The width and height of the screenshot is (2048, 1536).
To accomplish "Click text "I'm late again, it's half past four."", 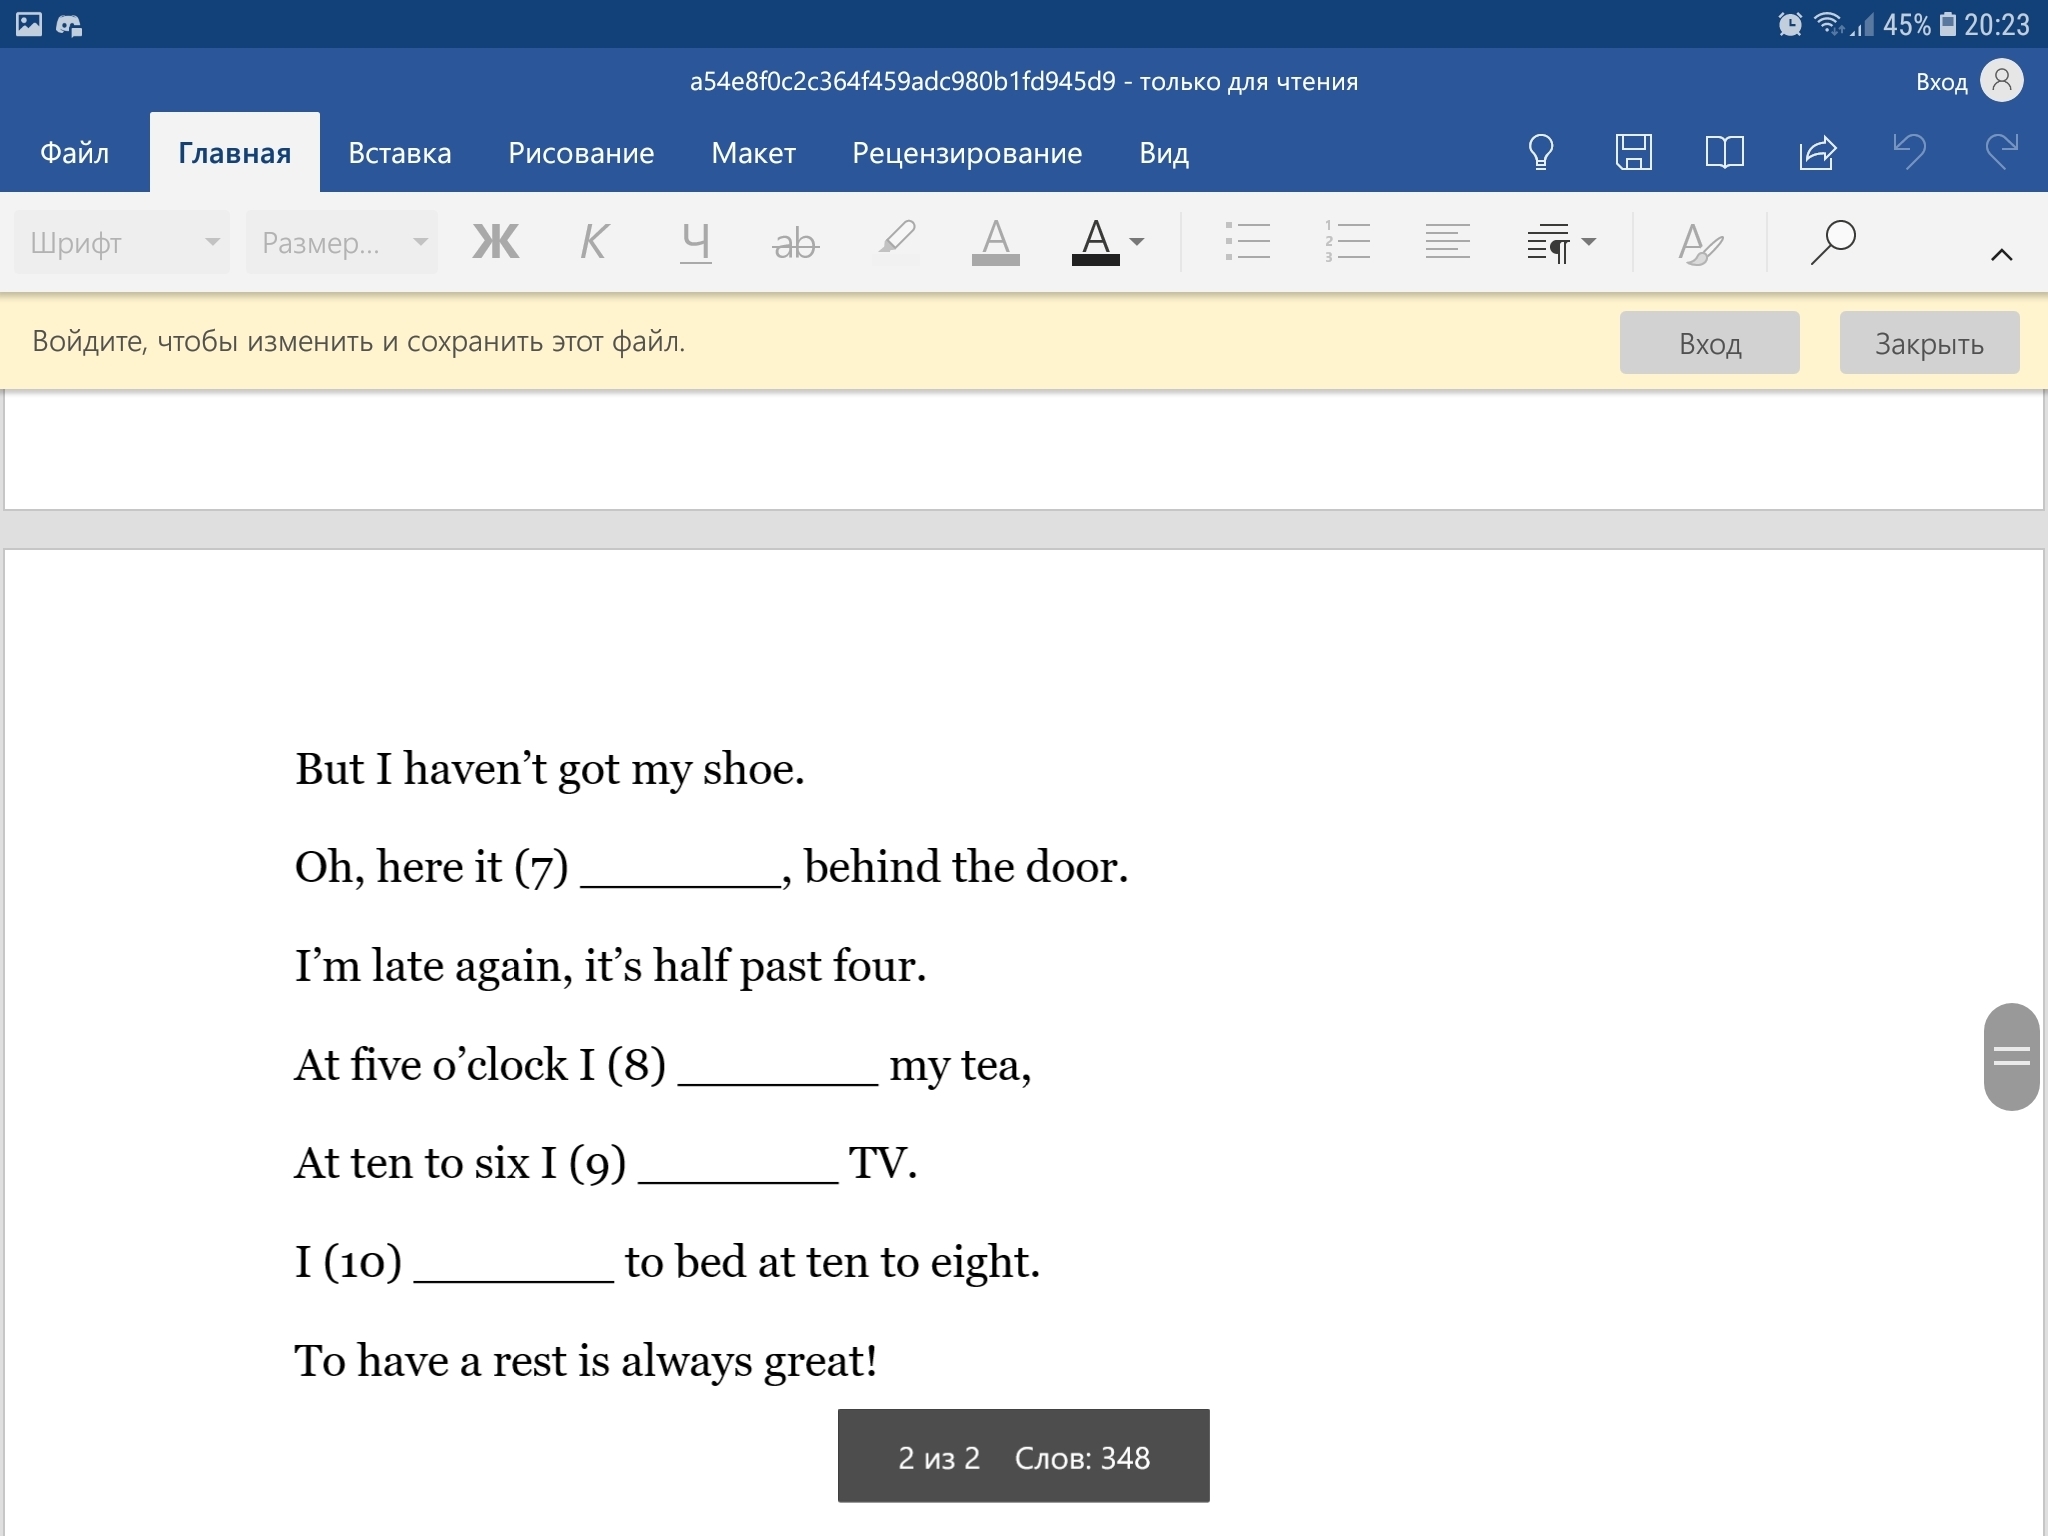I will pos(610,967).
